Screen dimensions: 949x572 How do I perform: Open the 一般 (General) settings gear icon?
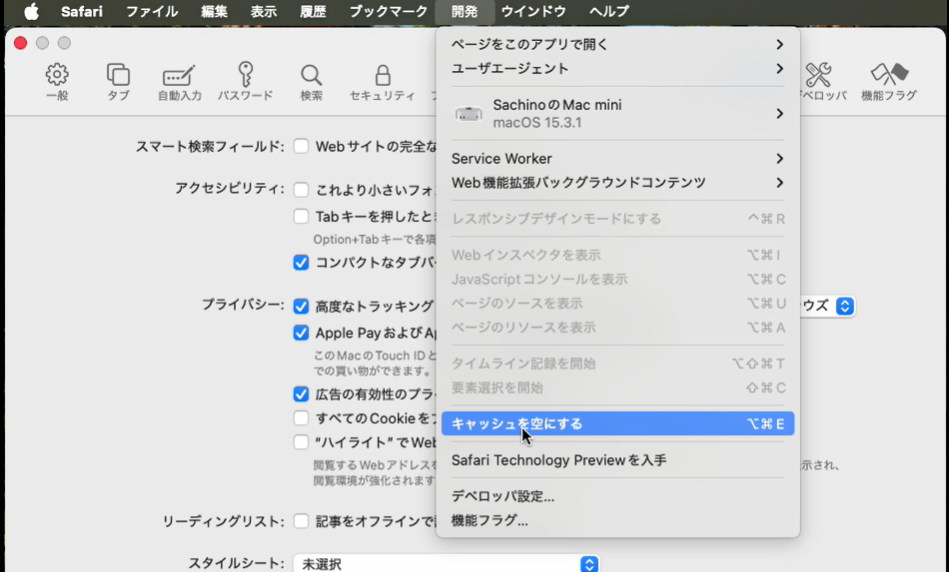[57, 75]
